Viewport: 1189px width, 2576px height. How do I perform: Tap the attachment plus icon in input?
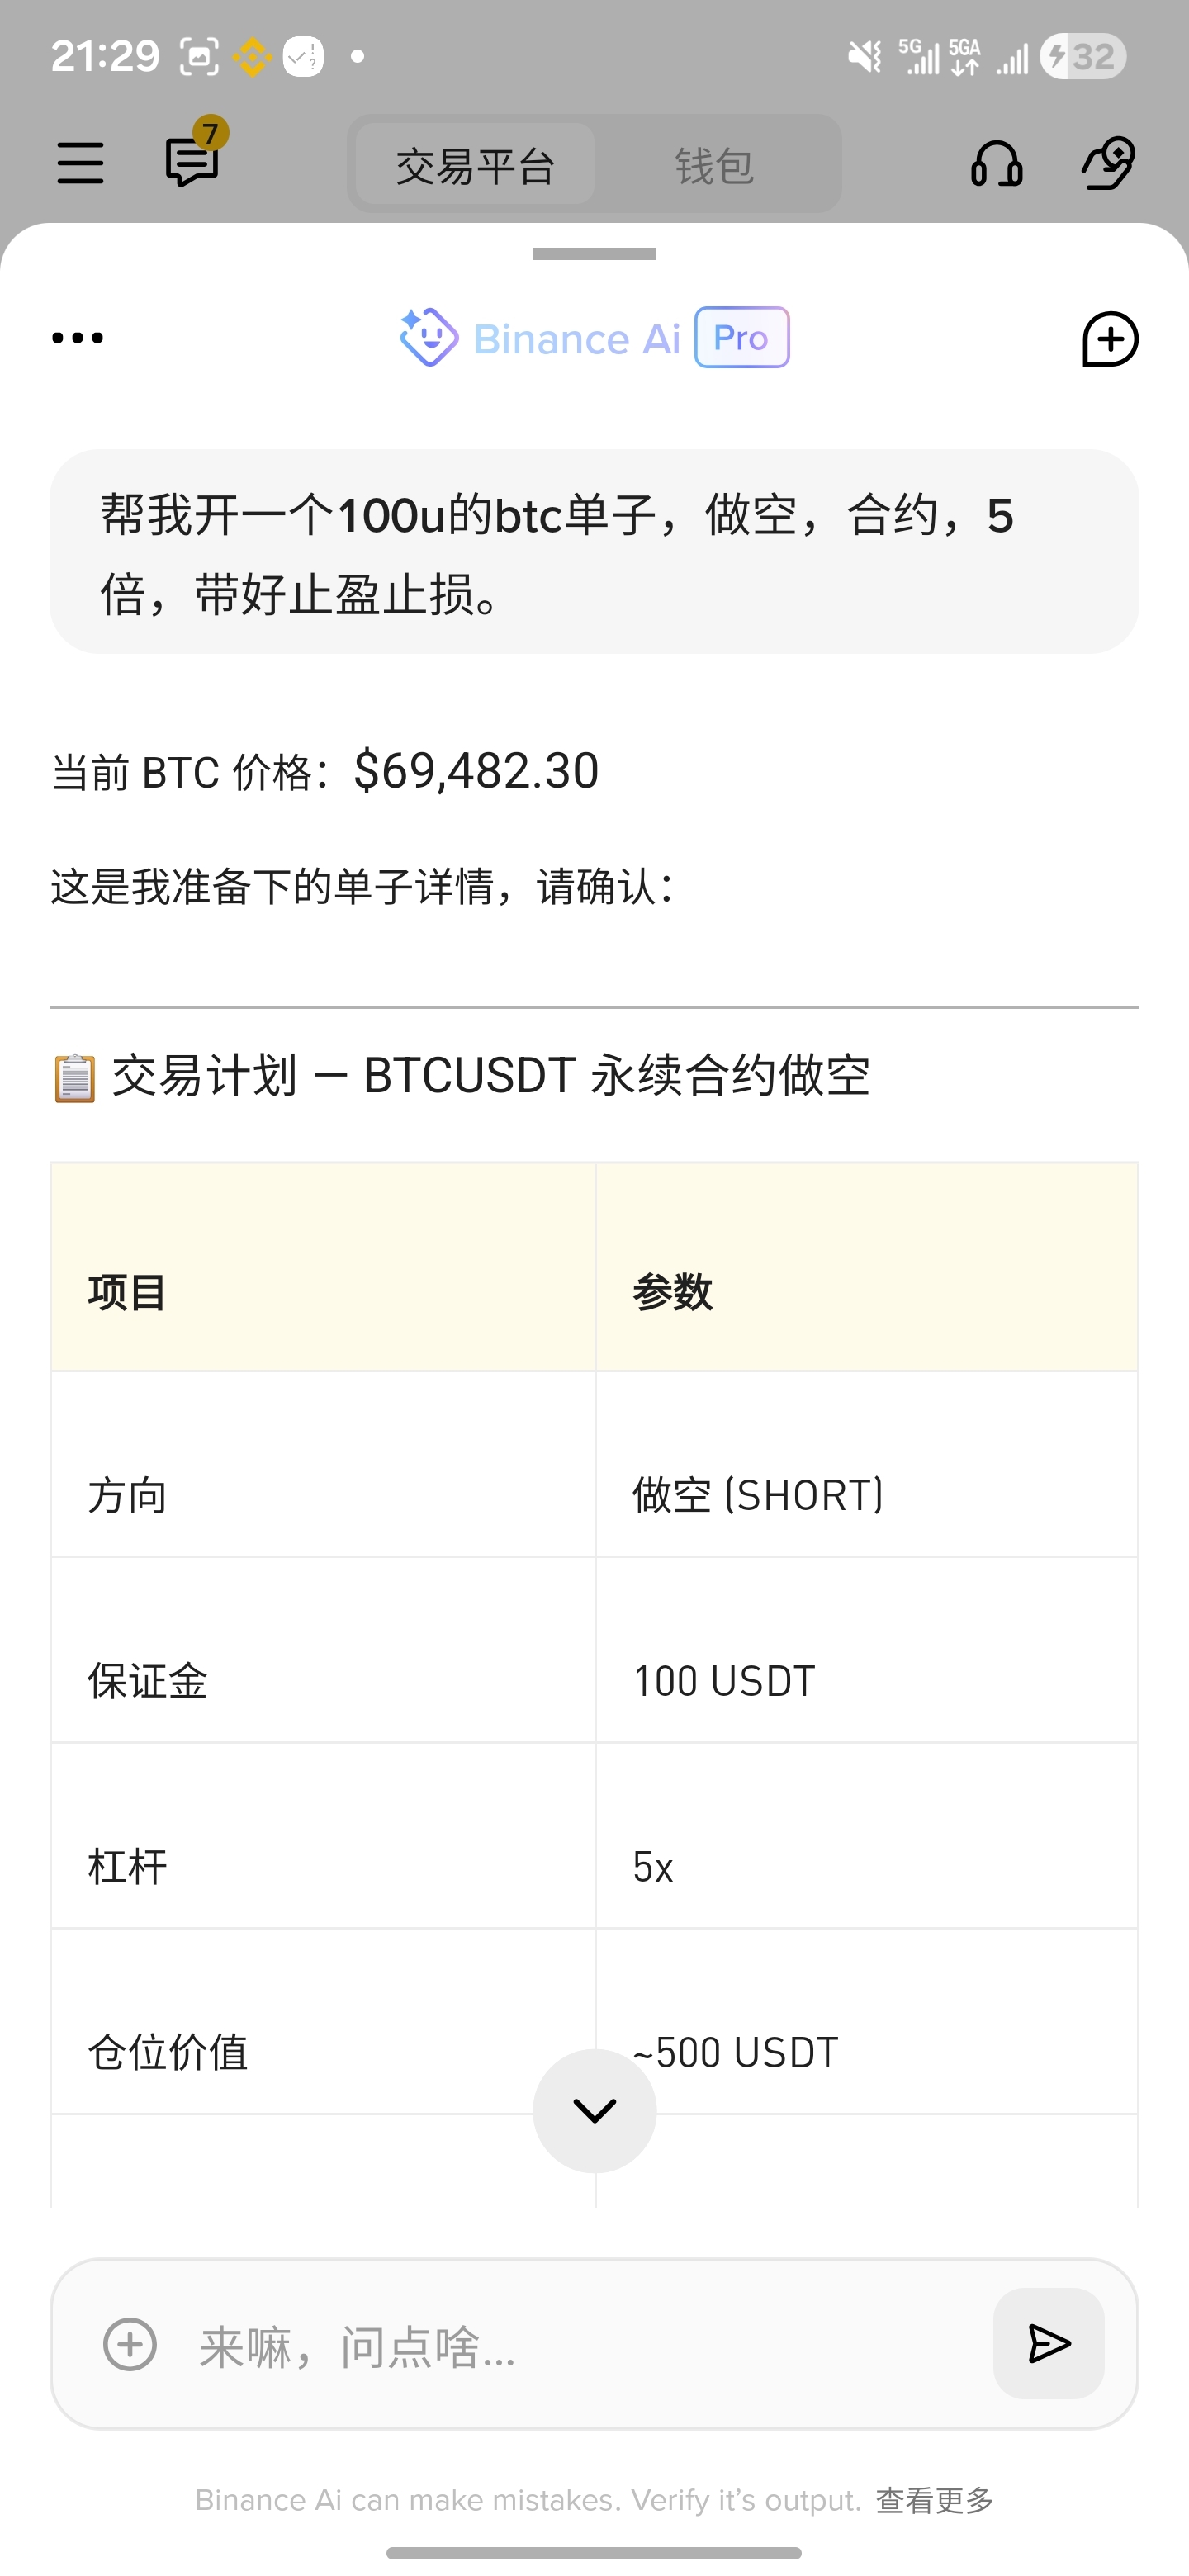[130, 2344]
